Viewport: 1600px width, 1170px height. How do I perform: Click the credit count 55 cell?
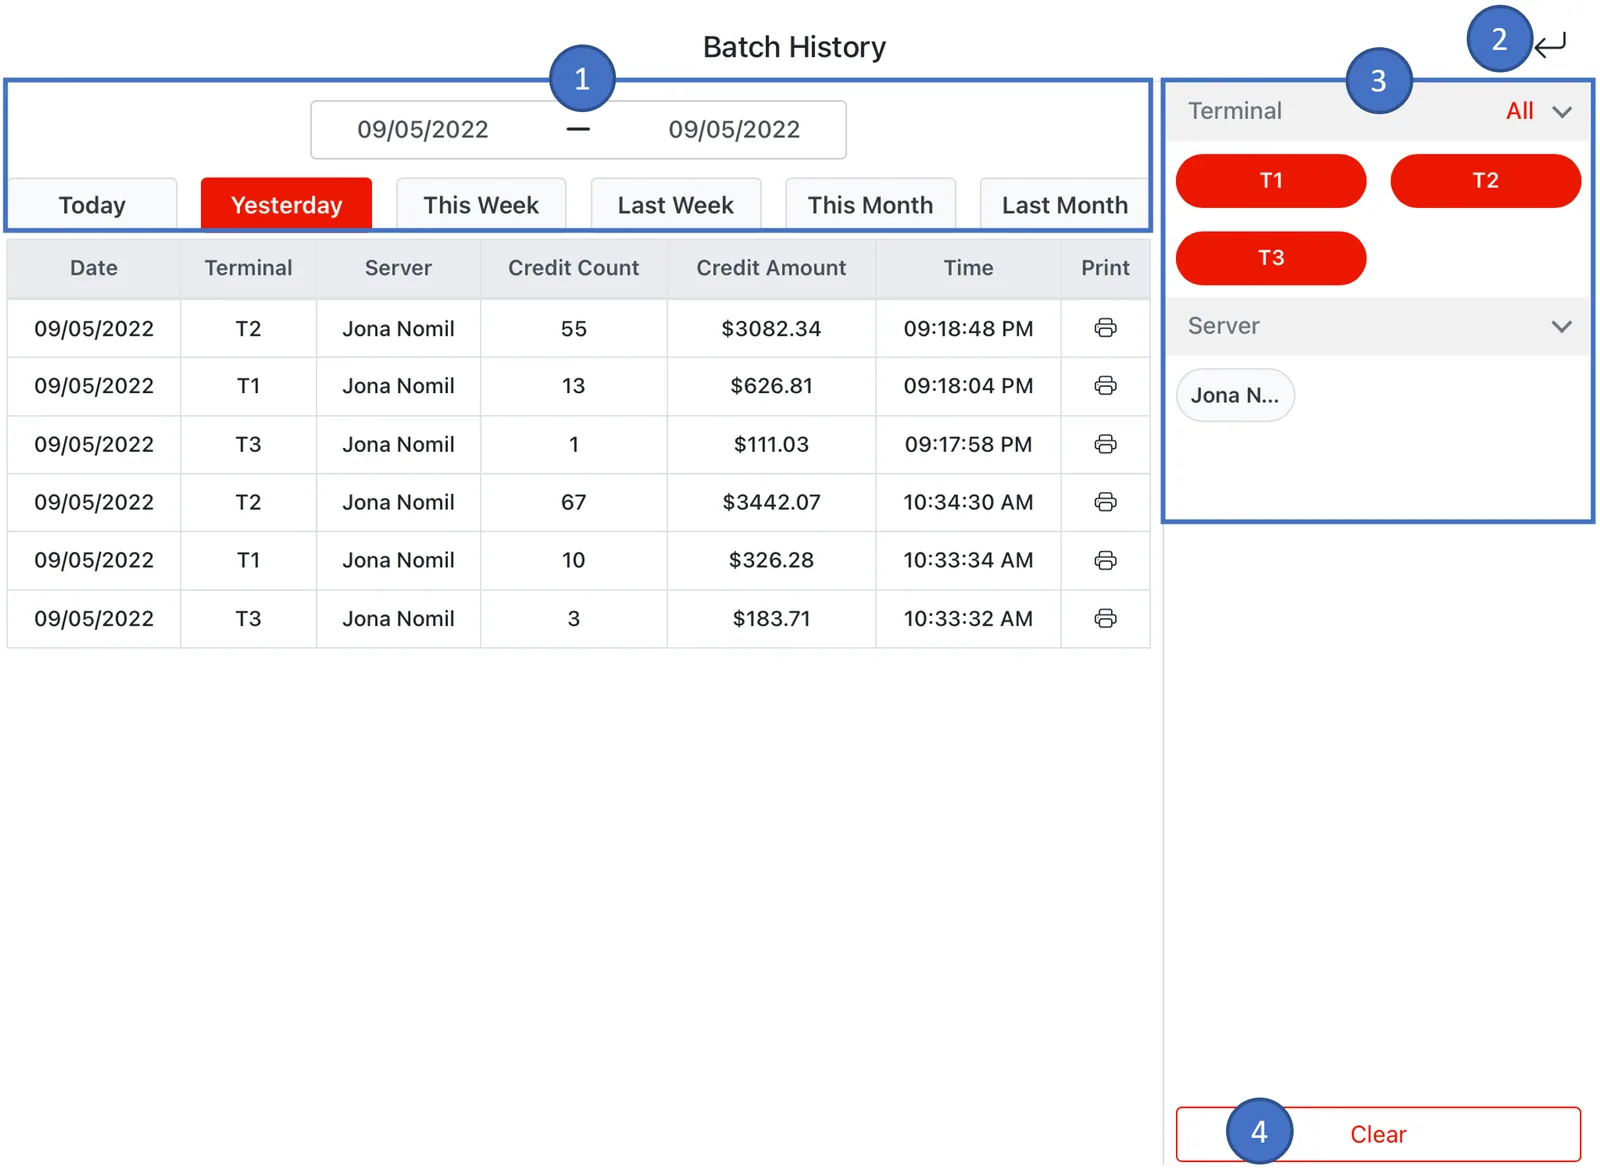pyautogui.click(x=573, y=329)
